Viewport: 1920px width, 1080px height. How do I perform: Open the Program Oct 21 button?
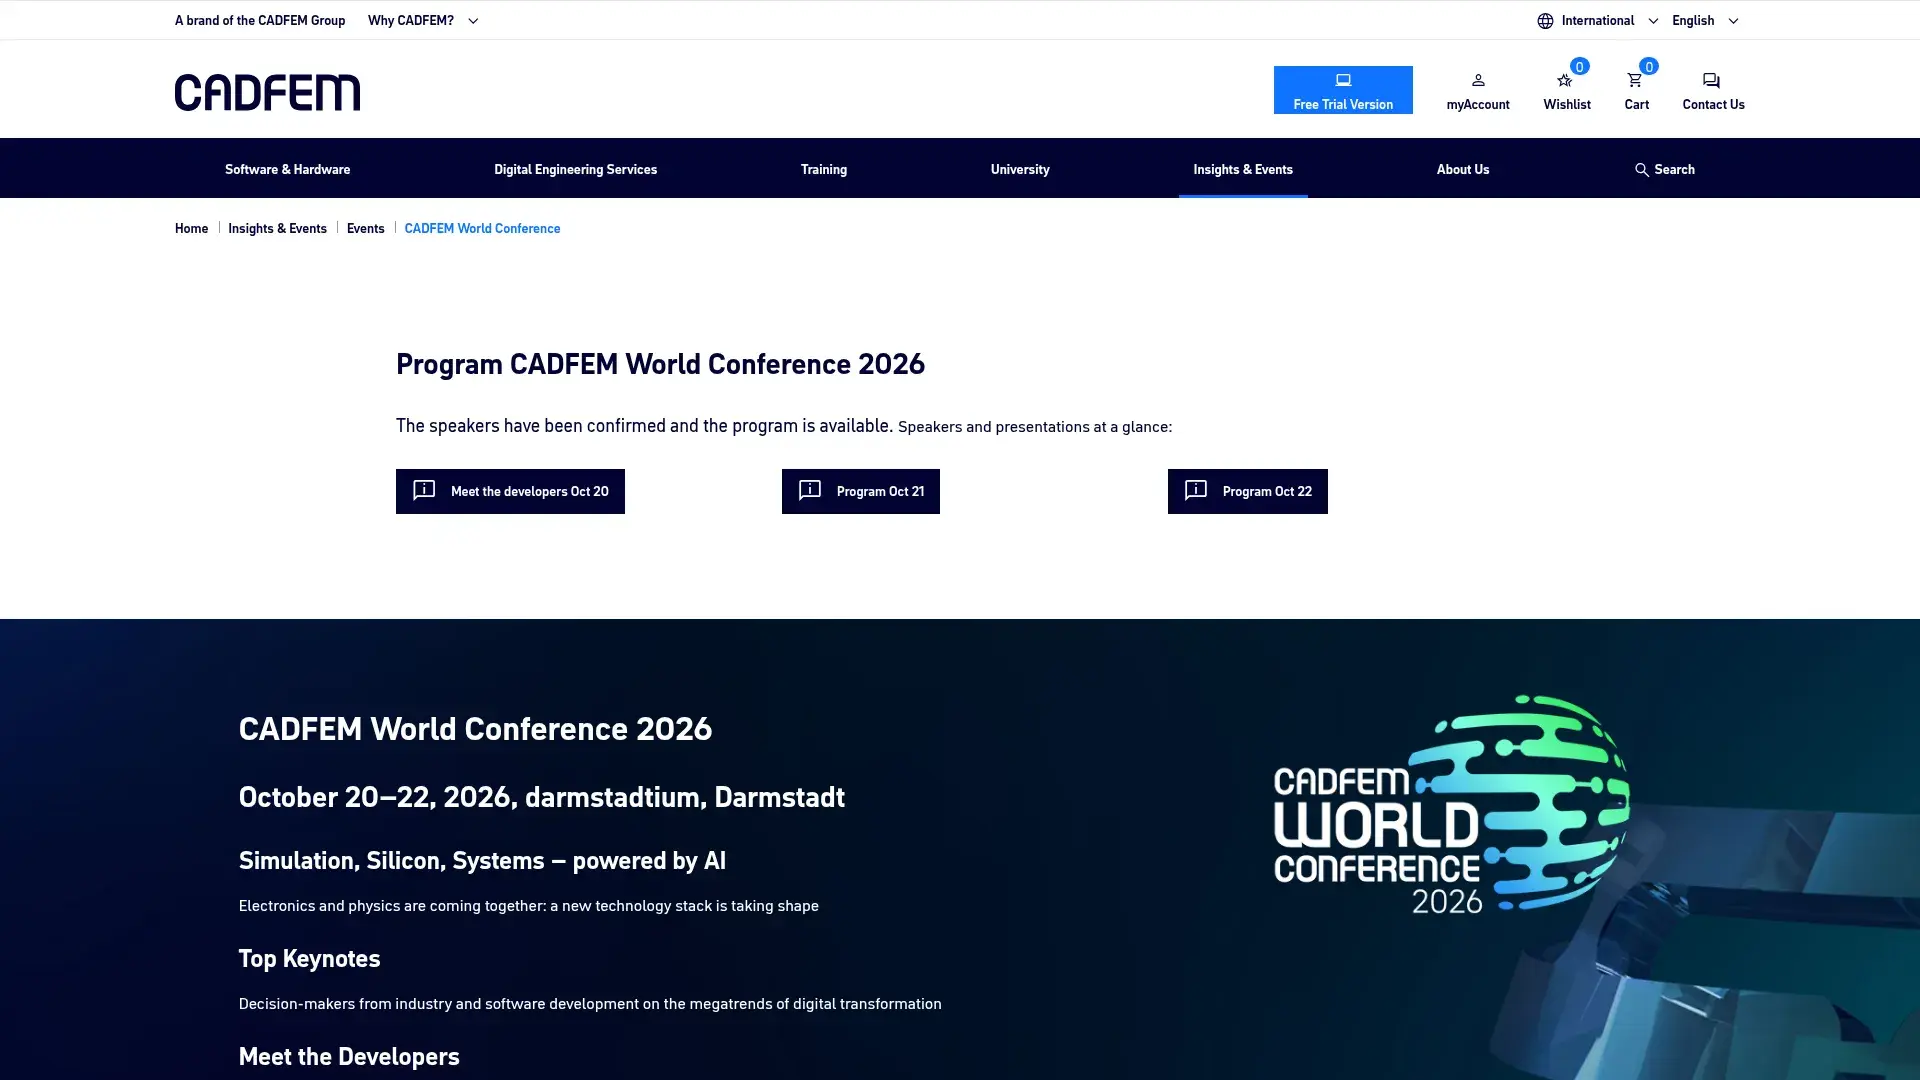860,491
